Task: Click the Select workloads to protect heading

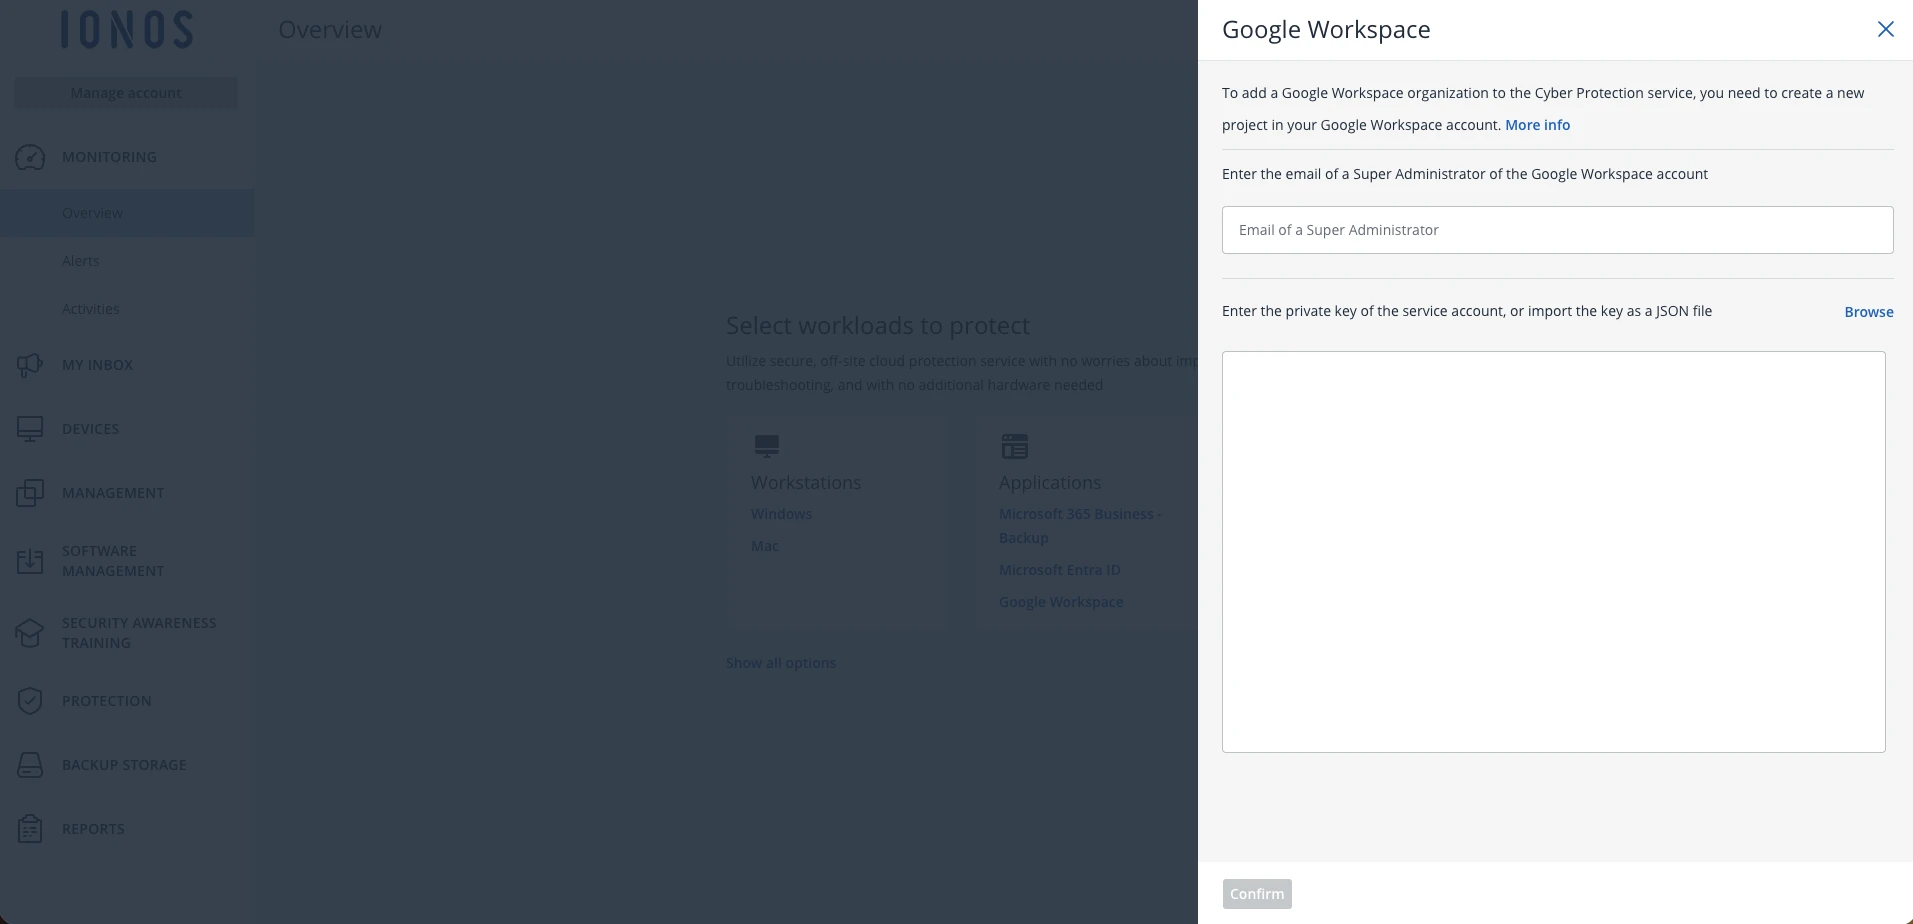Action: click(x=877, y=325)
